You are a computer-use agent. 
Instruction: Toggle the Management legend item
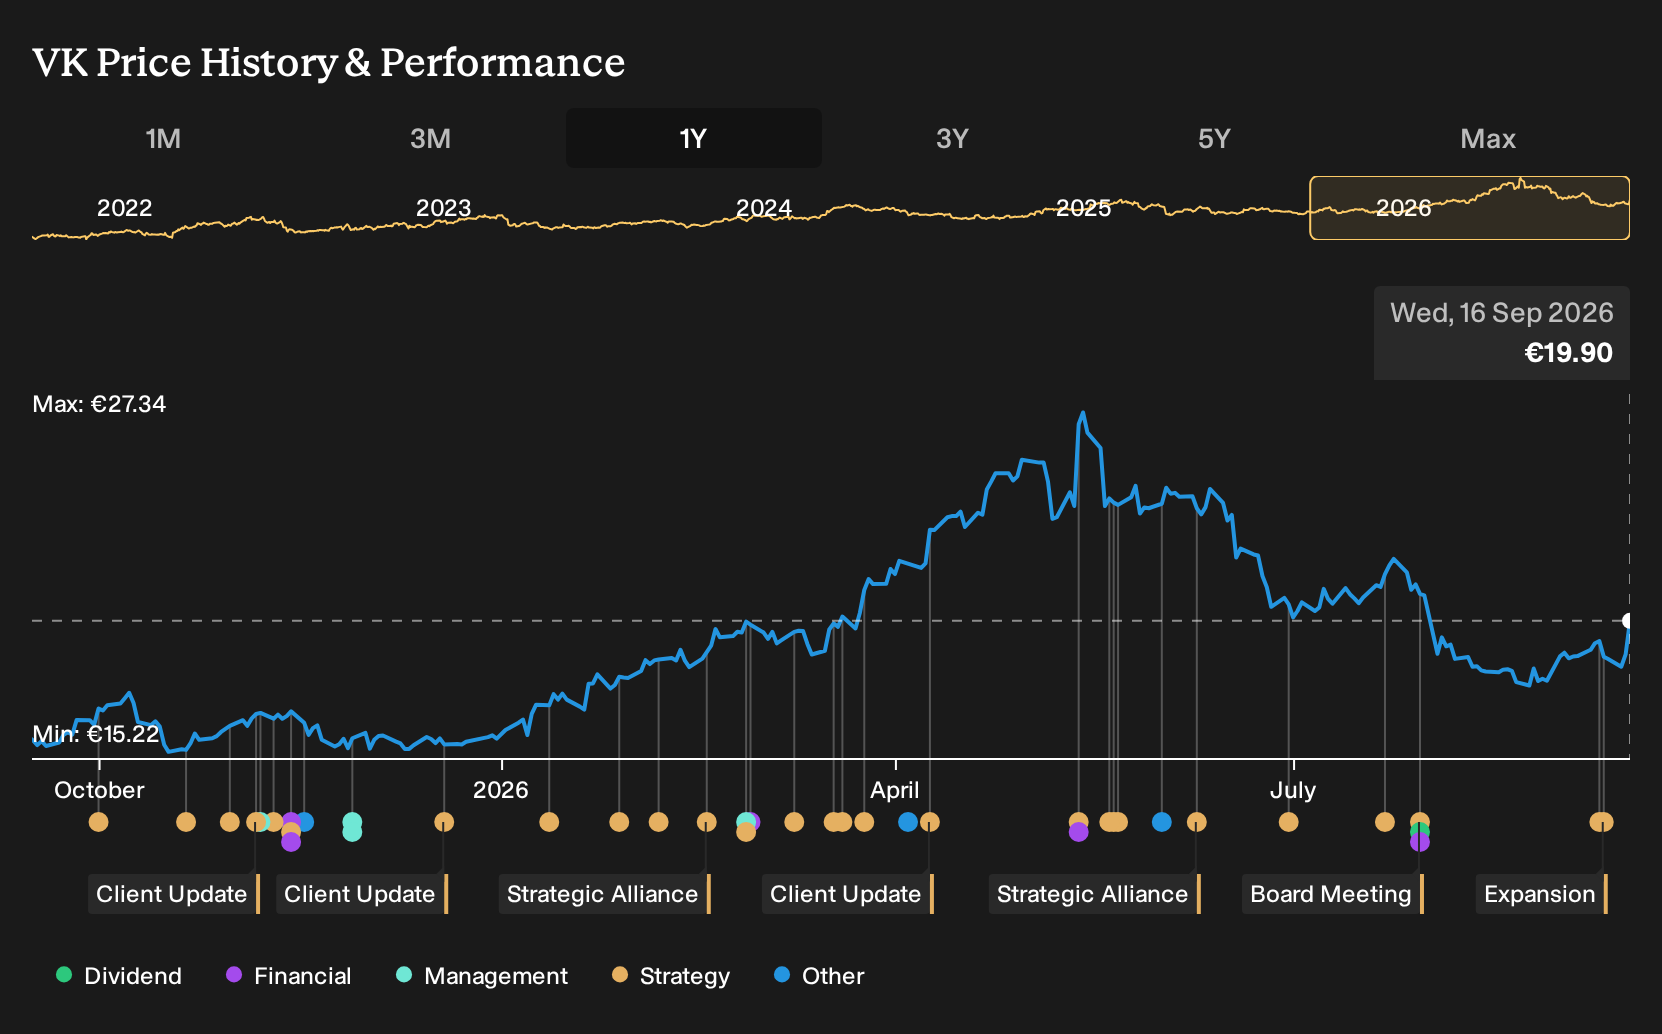click(482, 976)
